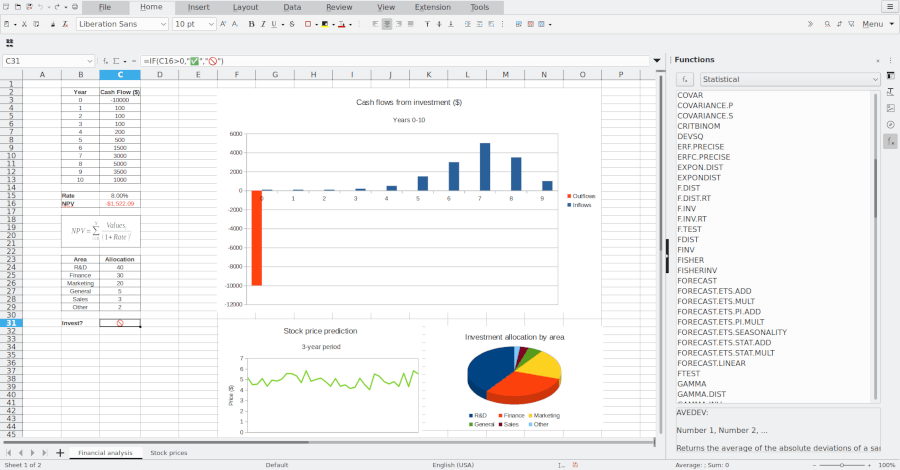The height and width of the screenshot is (470, 900).
Task: Close the Functions sidebar panel
Action: pyautogui.click(x=878, y=60)
